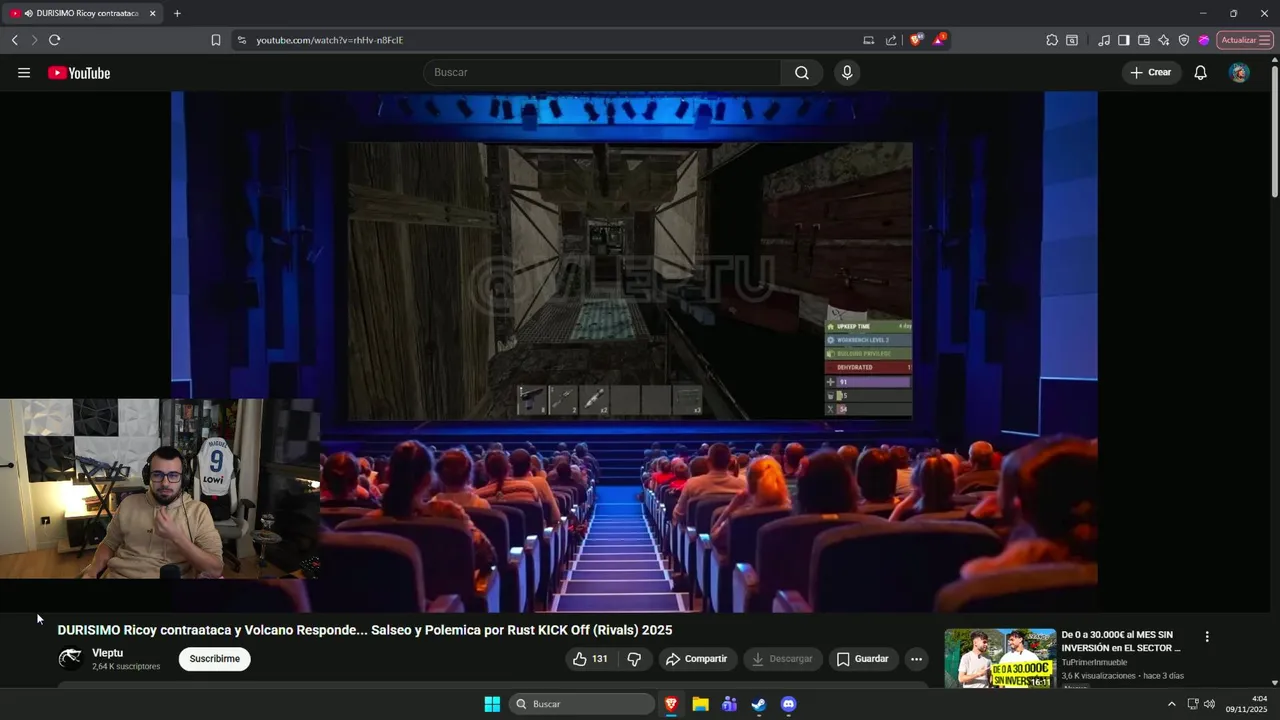Select the youtube.com address bar URL

[x=330, y=40]
